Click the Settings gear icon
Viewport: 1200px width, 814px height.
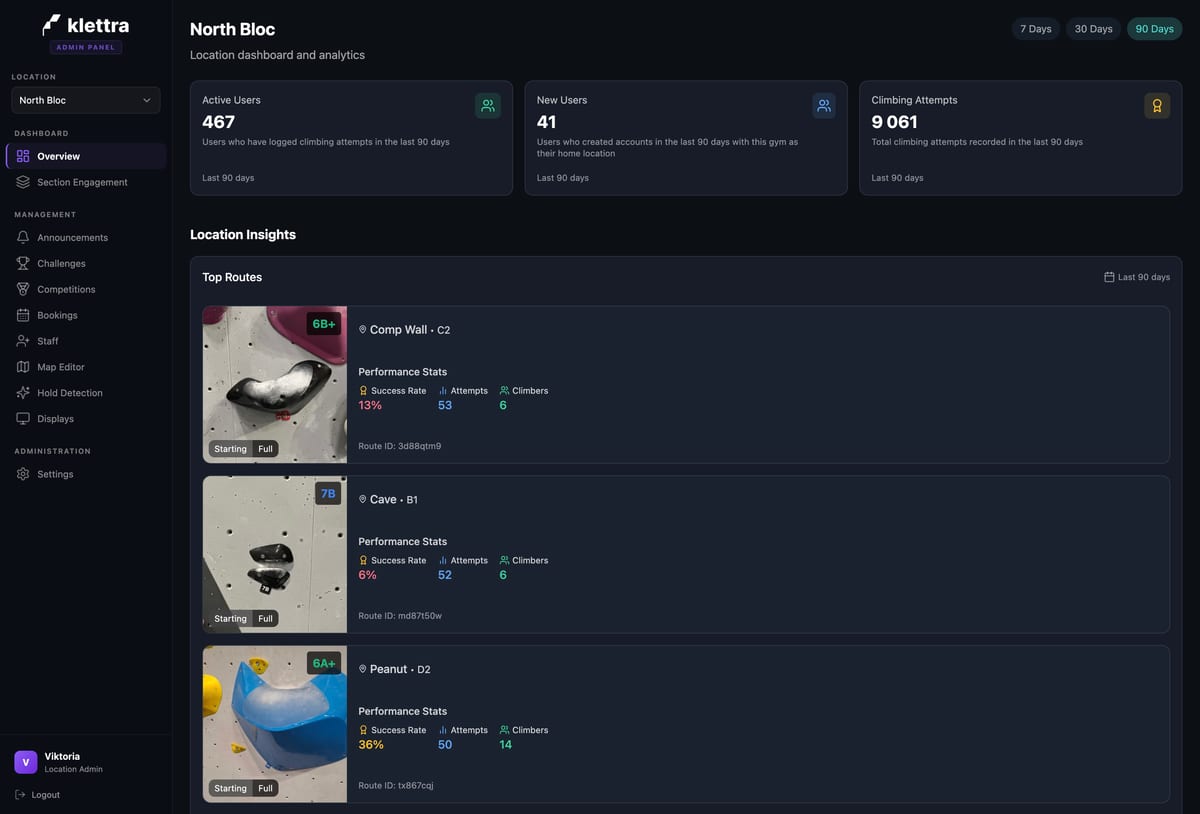[x=23, y=474]
